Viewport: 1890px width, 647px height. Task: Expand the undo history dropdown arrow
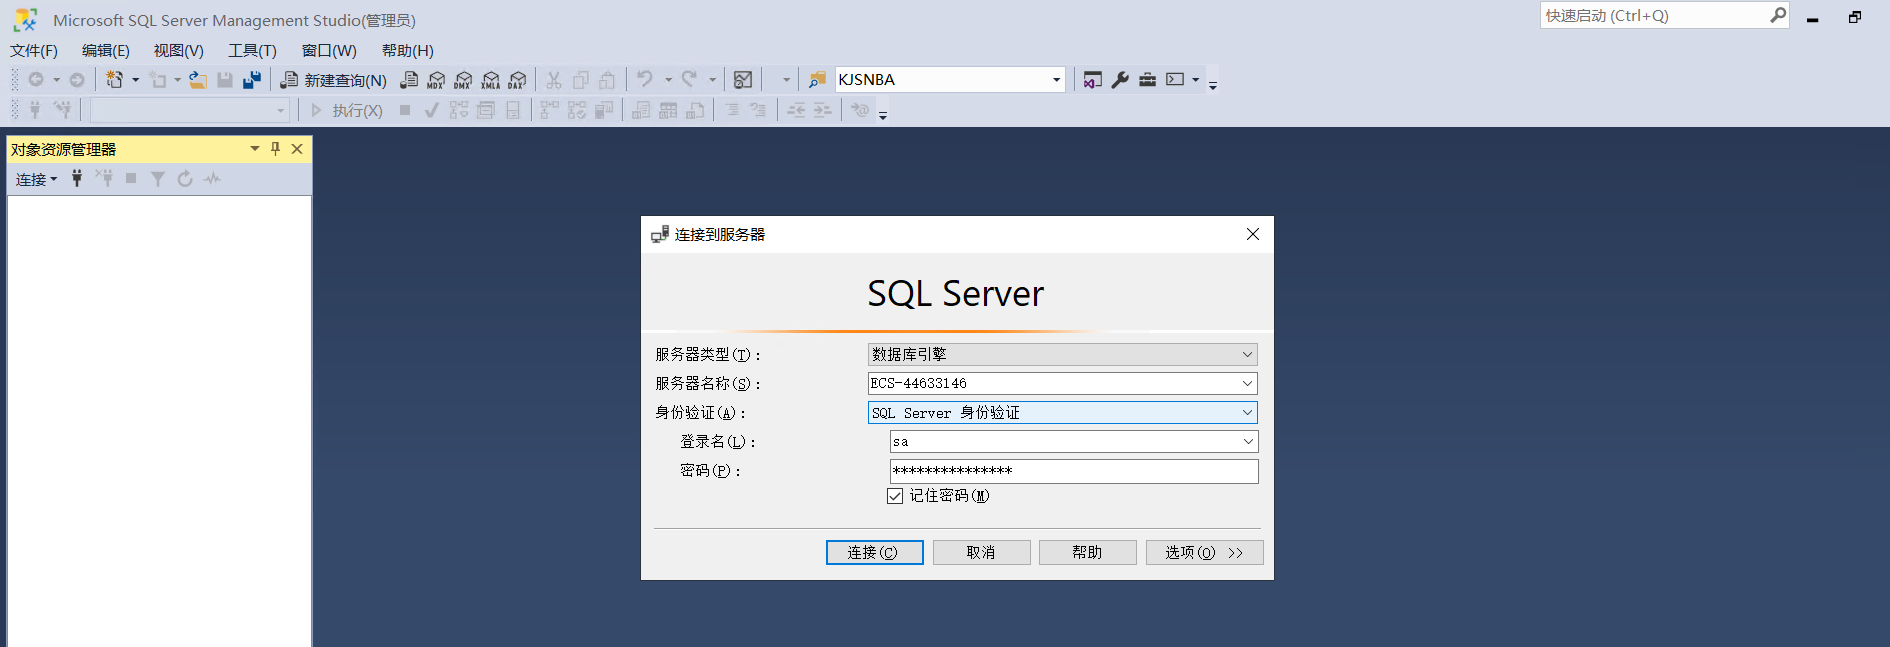click(x=667, y=80)
